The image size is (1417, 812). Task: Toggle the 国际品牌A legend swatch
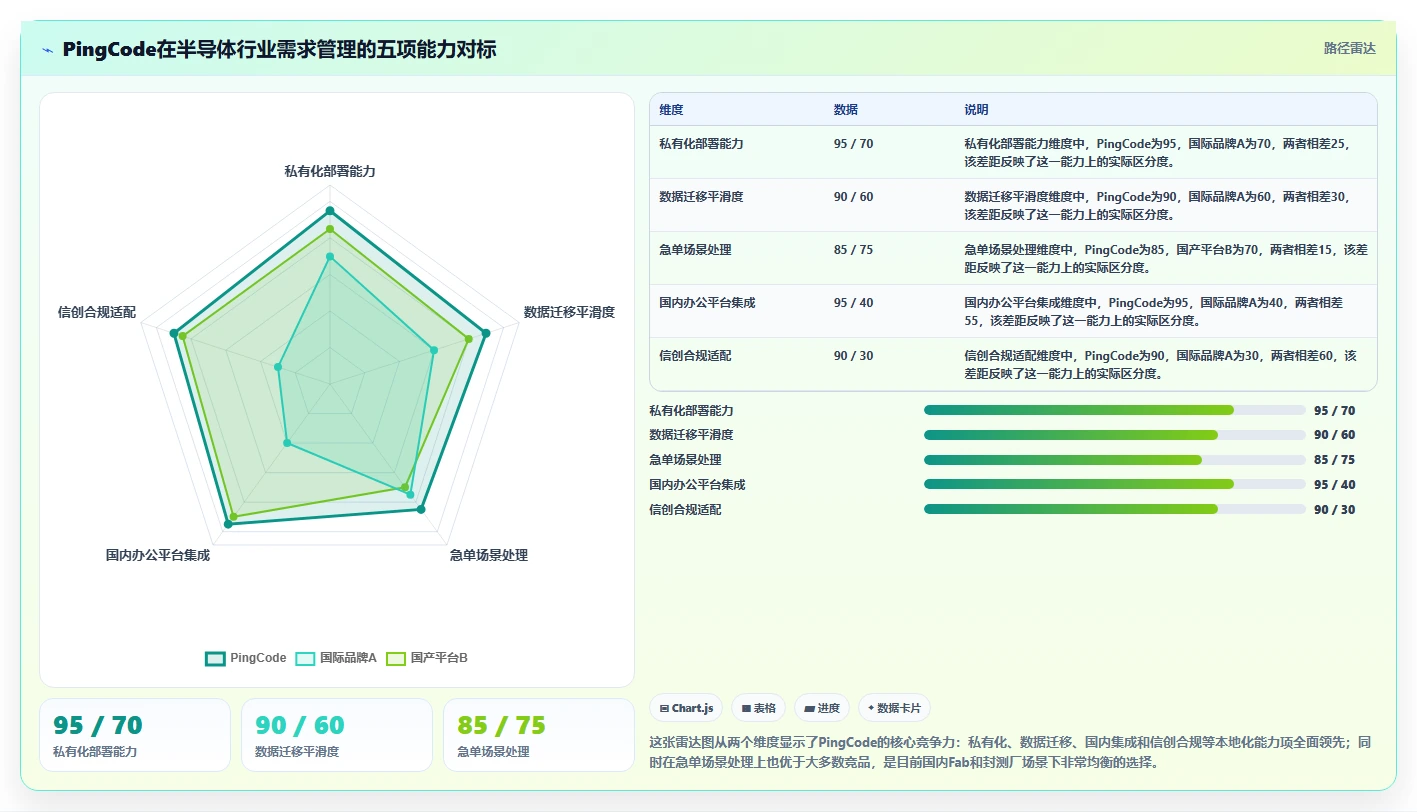tap(305, 658)
